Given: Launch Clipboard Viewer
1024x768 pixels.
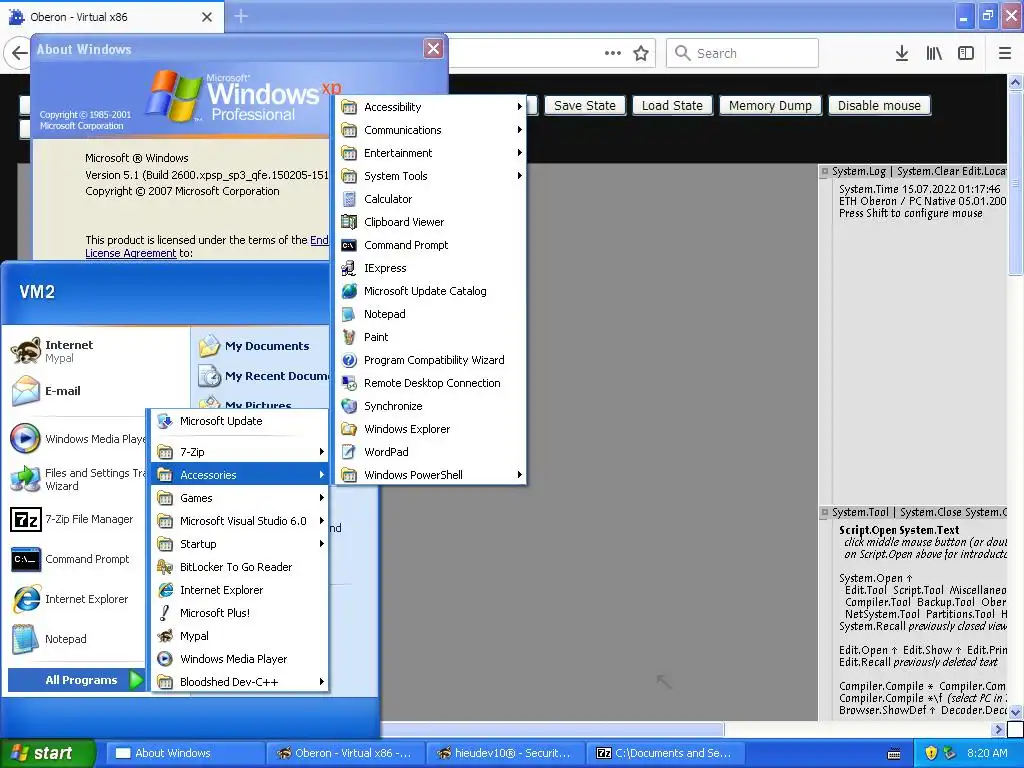Looking at the screenshot, I should 430,222.
